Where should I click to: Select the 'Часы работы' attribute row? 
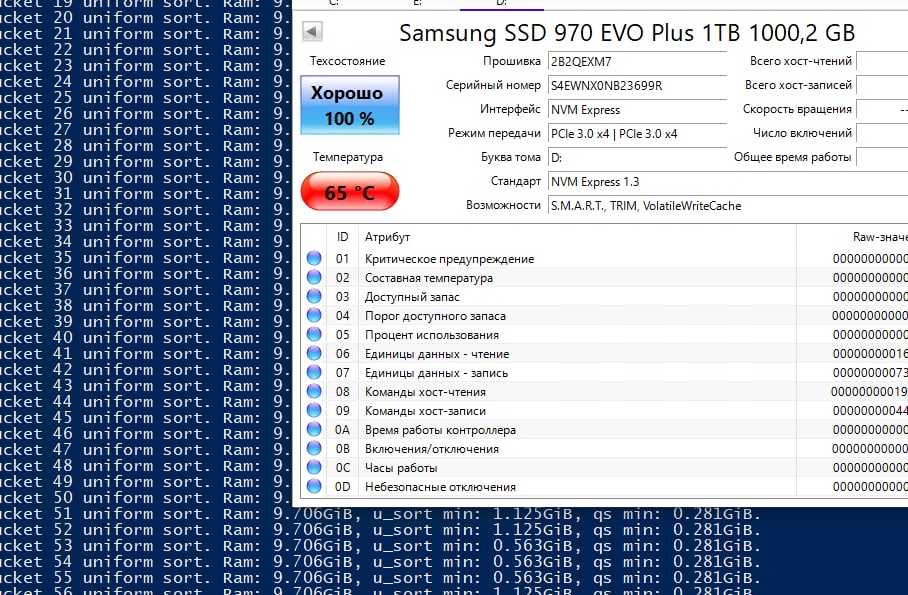(x=604, y=468)
